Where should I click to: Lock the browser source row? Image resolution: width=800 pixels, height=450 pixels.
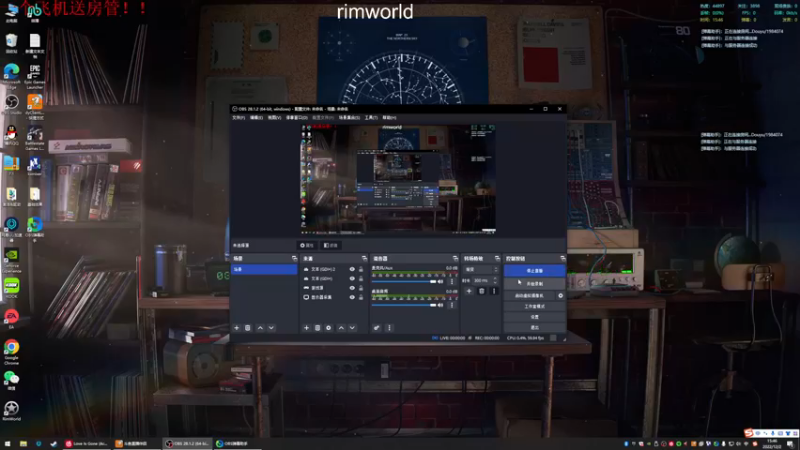pyautogui.click(x=361, y=288)
